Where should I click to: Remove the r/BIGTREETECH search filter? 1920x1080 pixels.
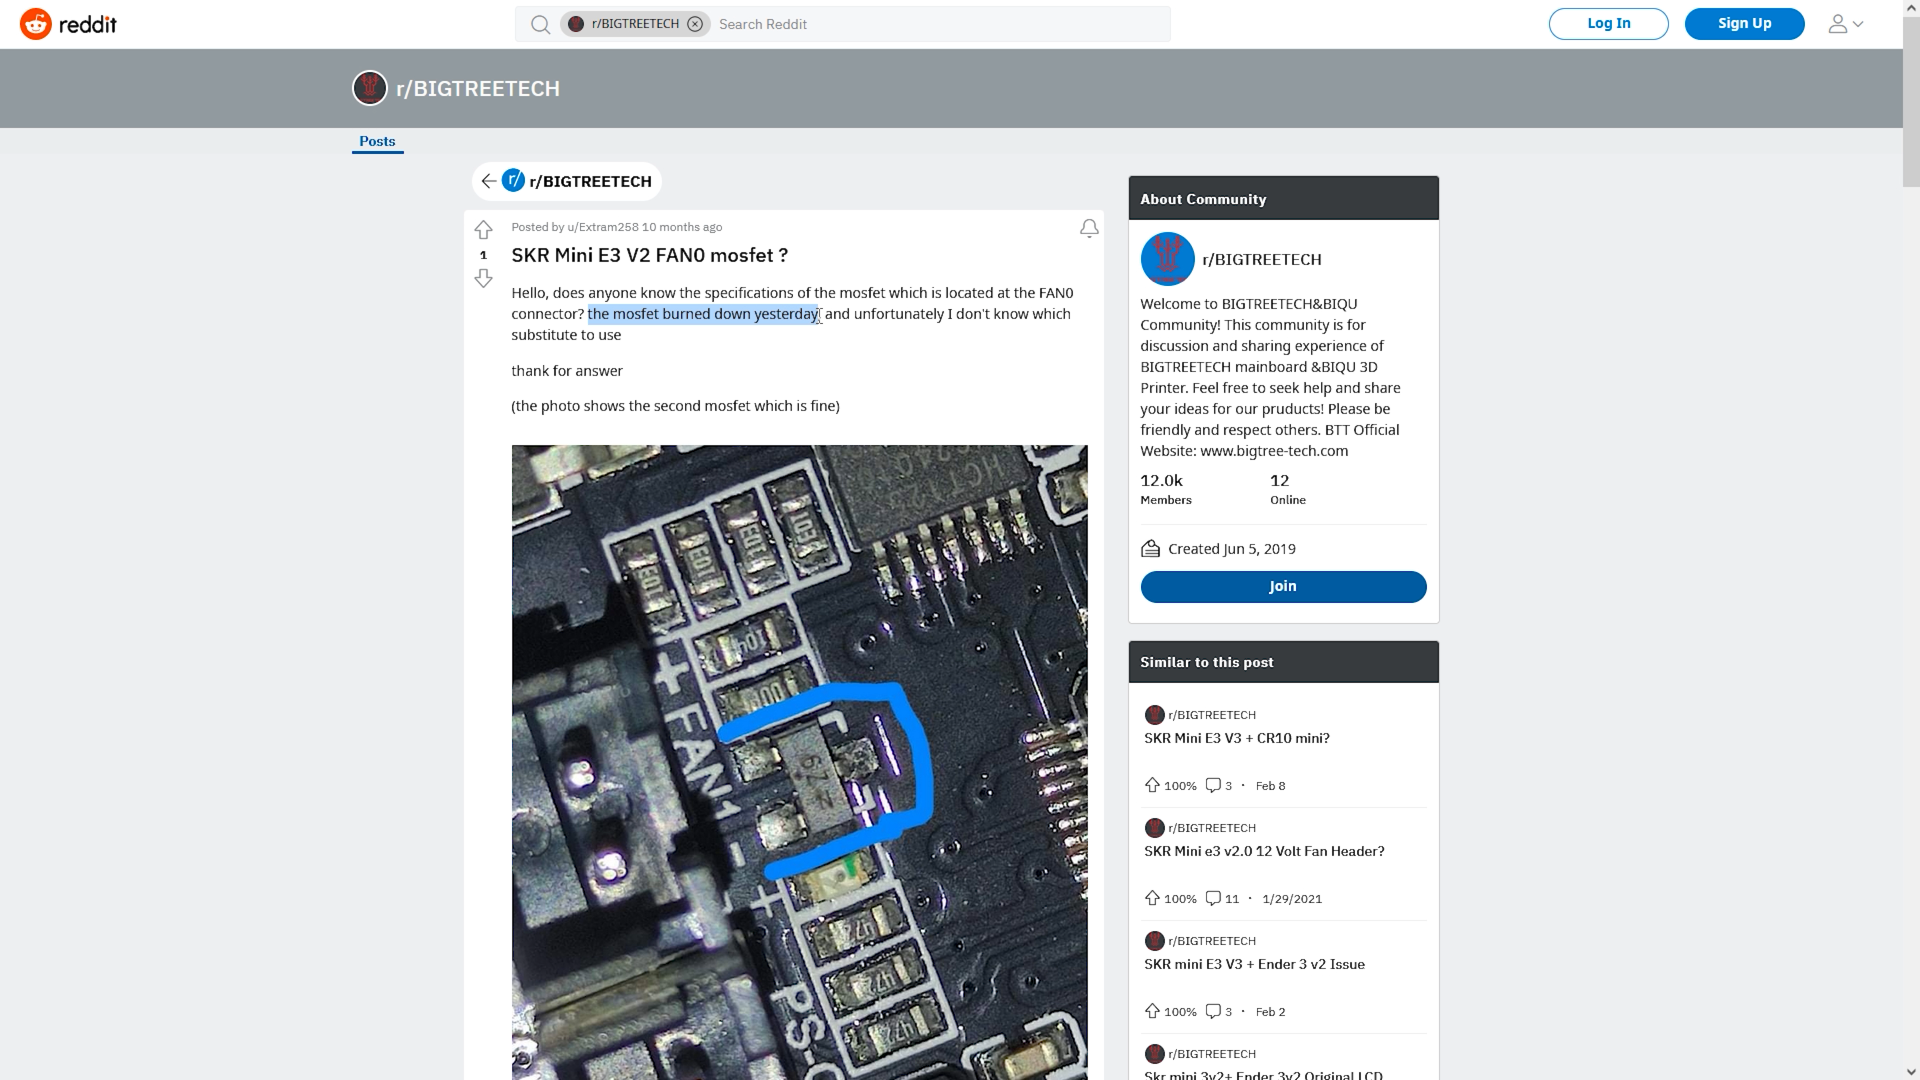pos(695,24)
